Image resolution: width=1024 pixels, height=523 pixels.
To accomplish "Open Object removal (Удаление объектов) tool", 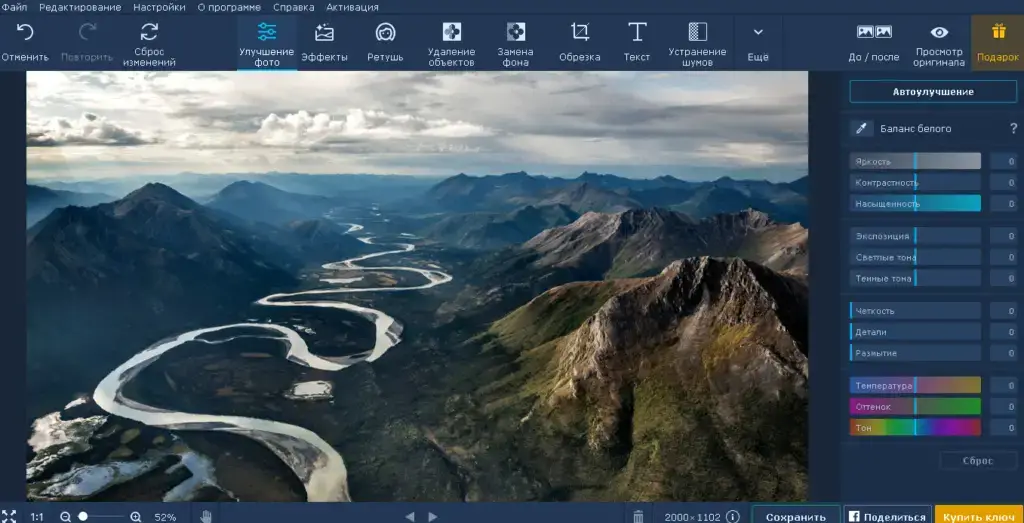I will [x=451, y=33].
